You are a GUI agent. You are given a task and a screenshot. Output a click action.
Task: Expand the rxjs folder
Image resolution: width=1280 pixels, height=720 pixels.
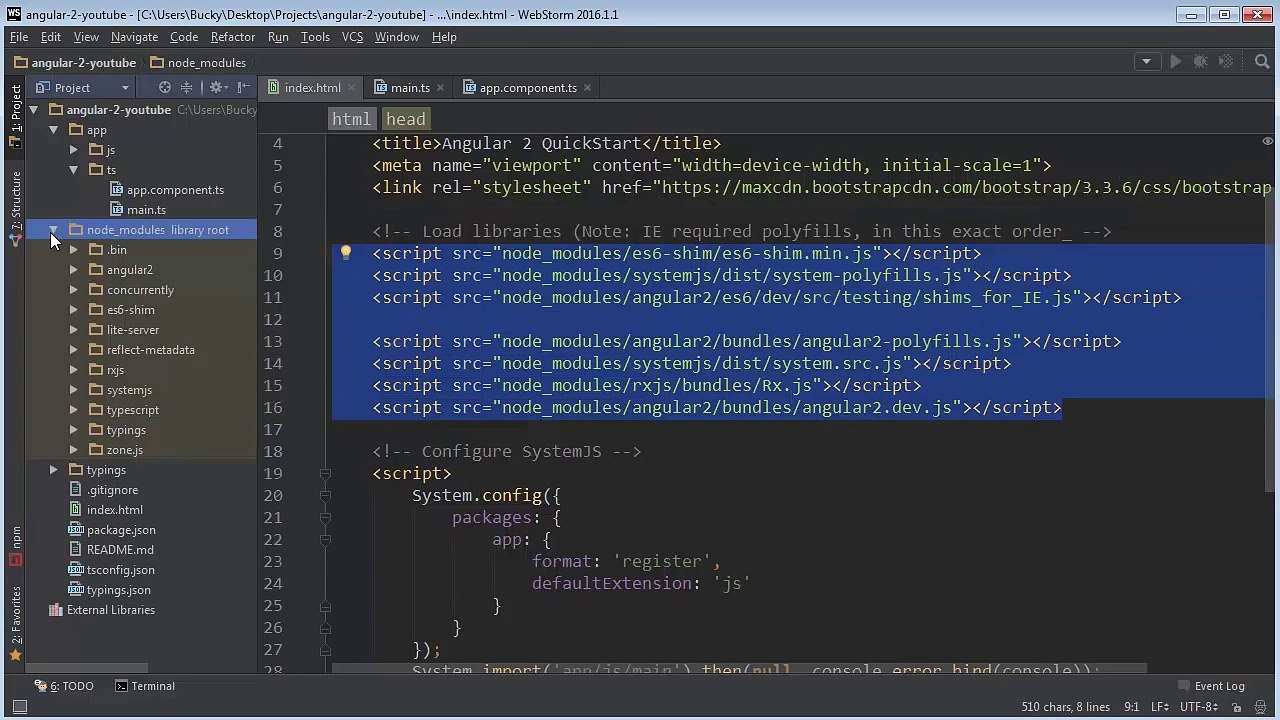[x=74, y=370]
